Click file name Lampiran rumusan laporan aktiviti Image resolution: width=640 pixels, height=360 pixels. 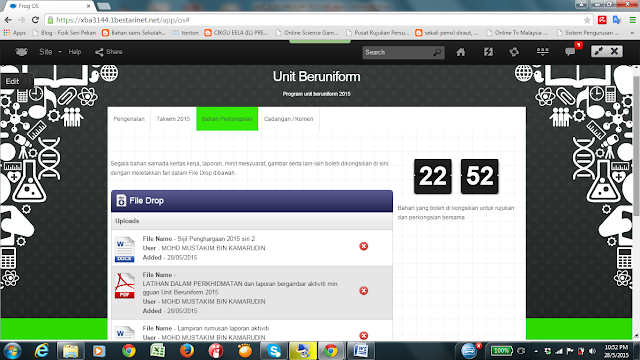[x=223, y=328]
